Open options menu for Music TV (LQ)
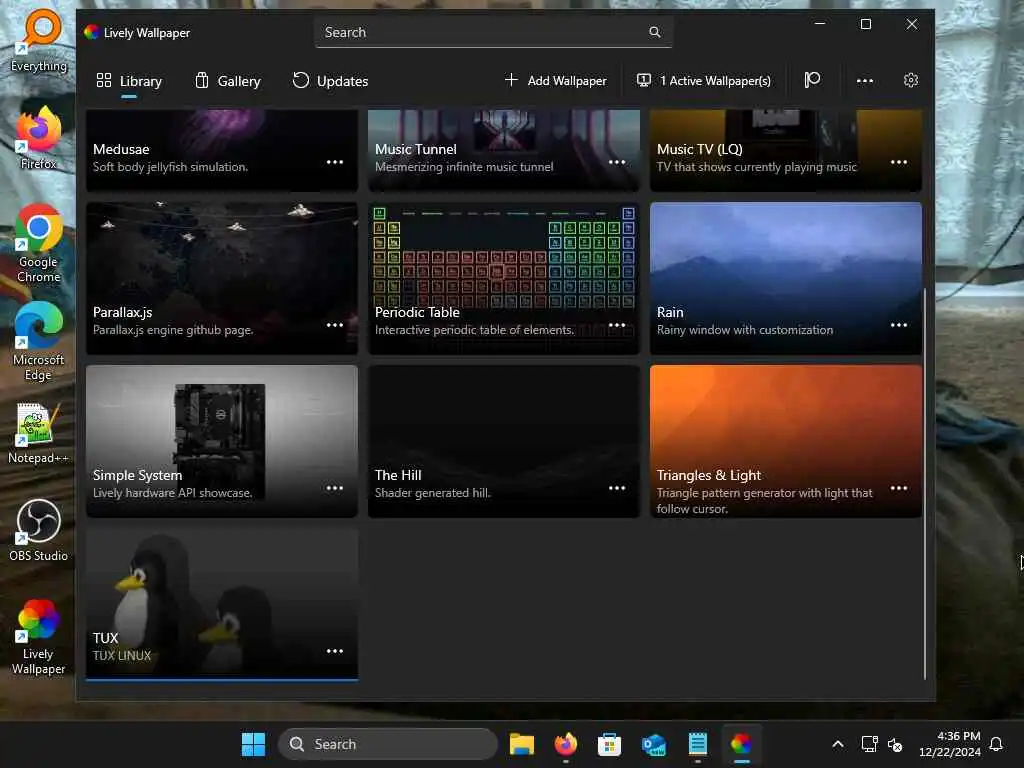Viewport: 1024px width, 768px height. tap(899, 162)
